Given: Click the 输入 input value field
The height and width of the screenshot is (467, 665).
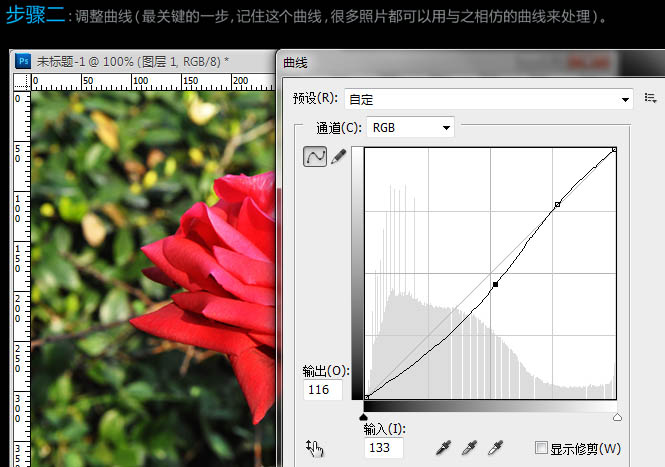Looking at the screenshot, I should tap(383, 448).
